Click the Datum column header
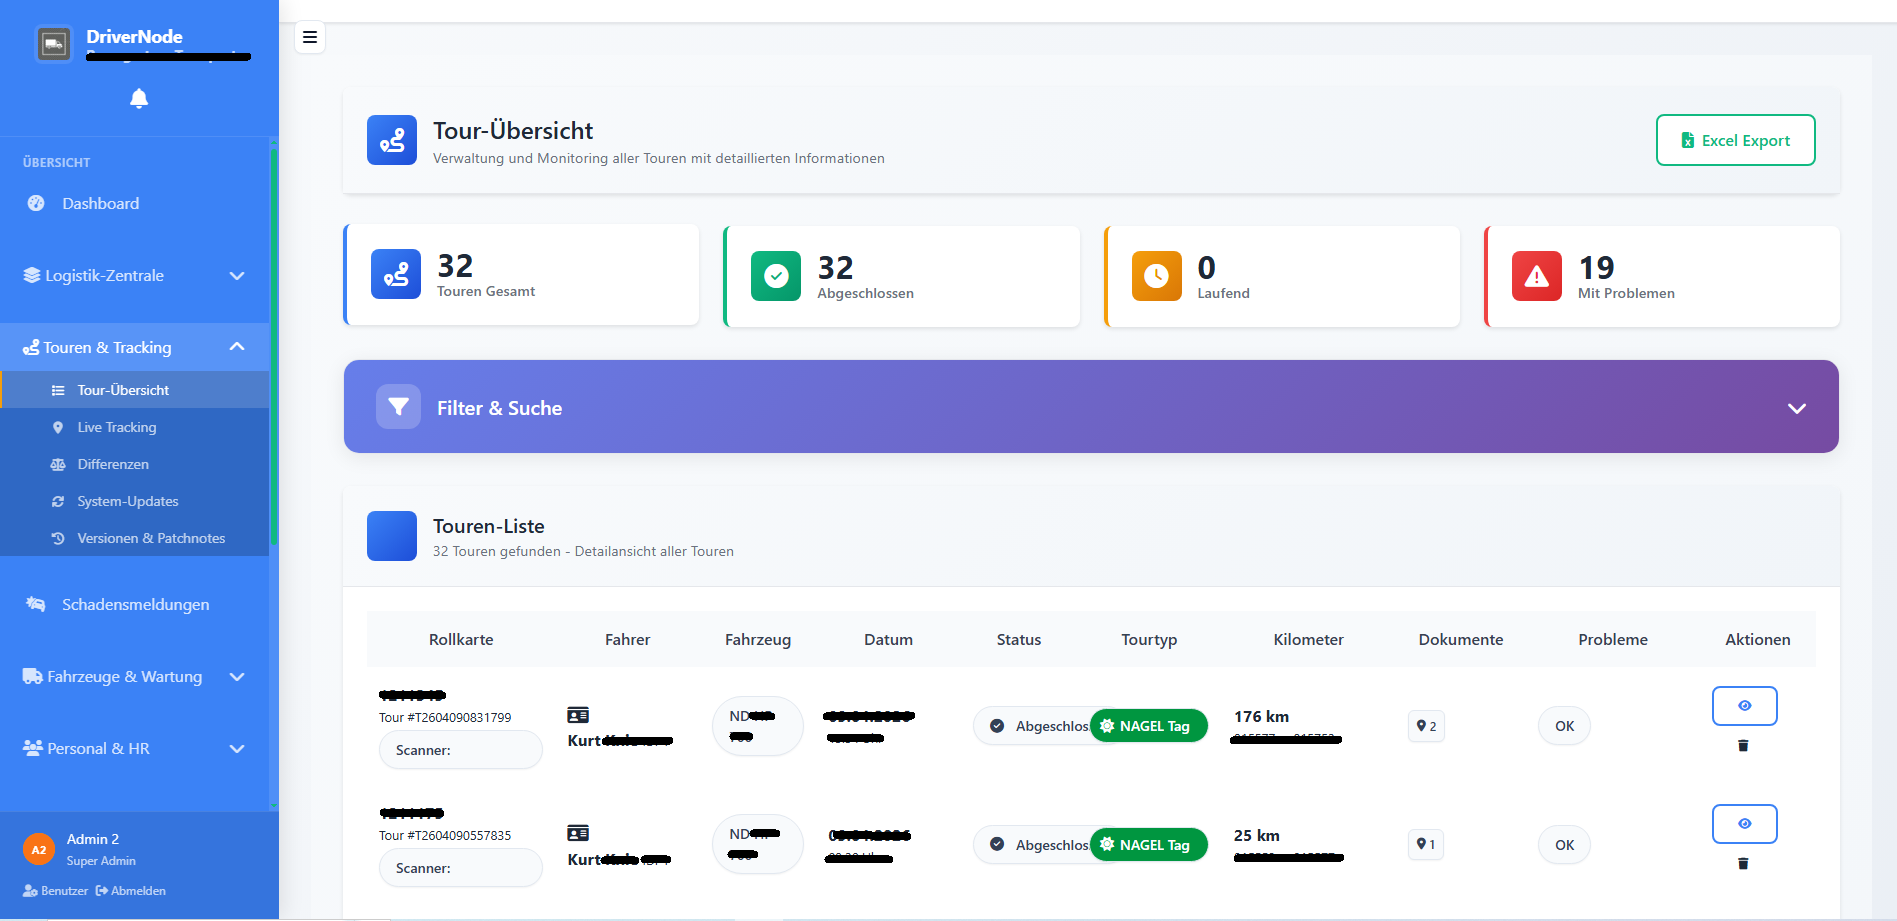This screenshot has width=1897, height=921. click(x=888, y=639)
